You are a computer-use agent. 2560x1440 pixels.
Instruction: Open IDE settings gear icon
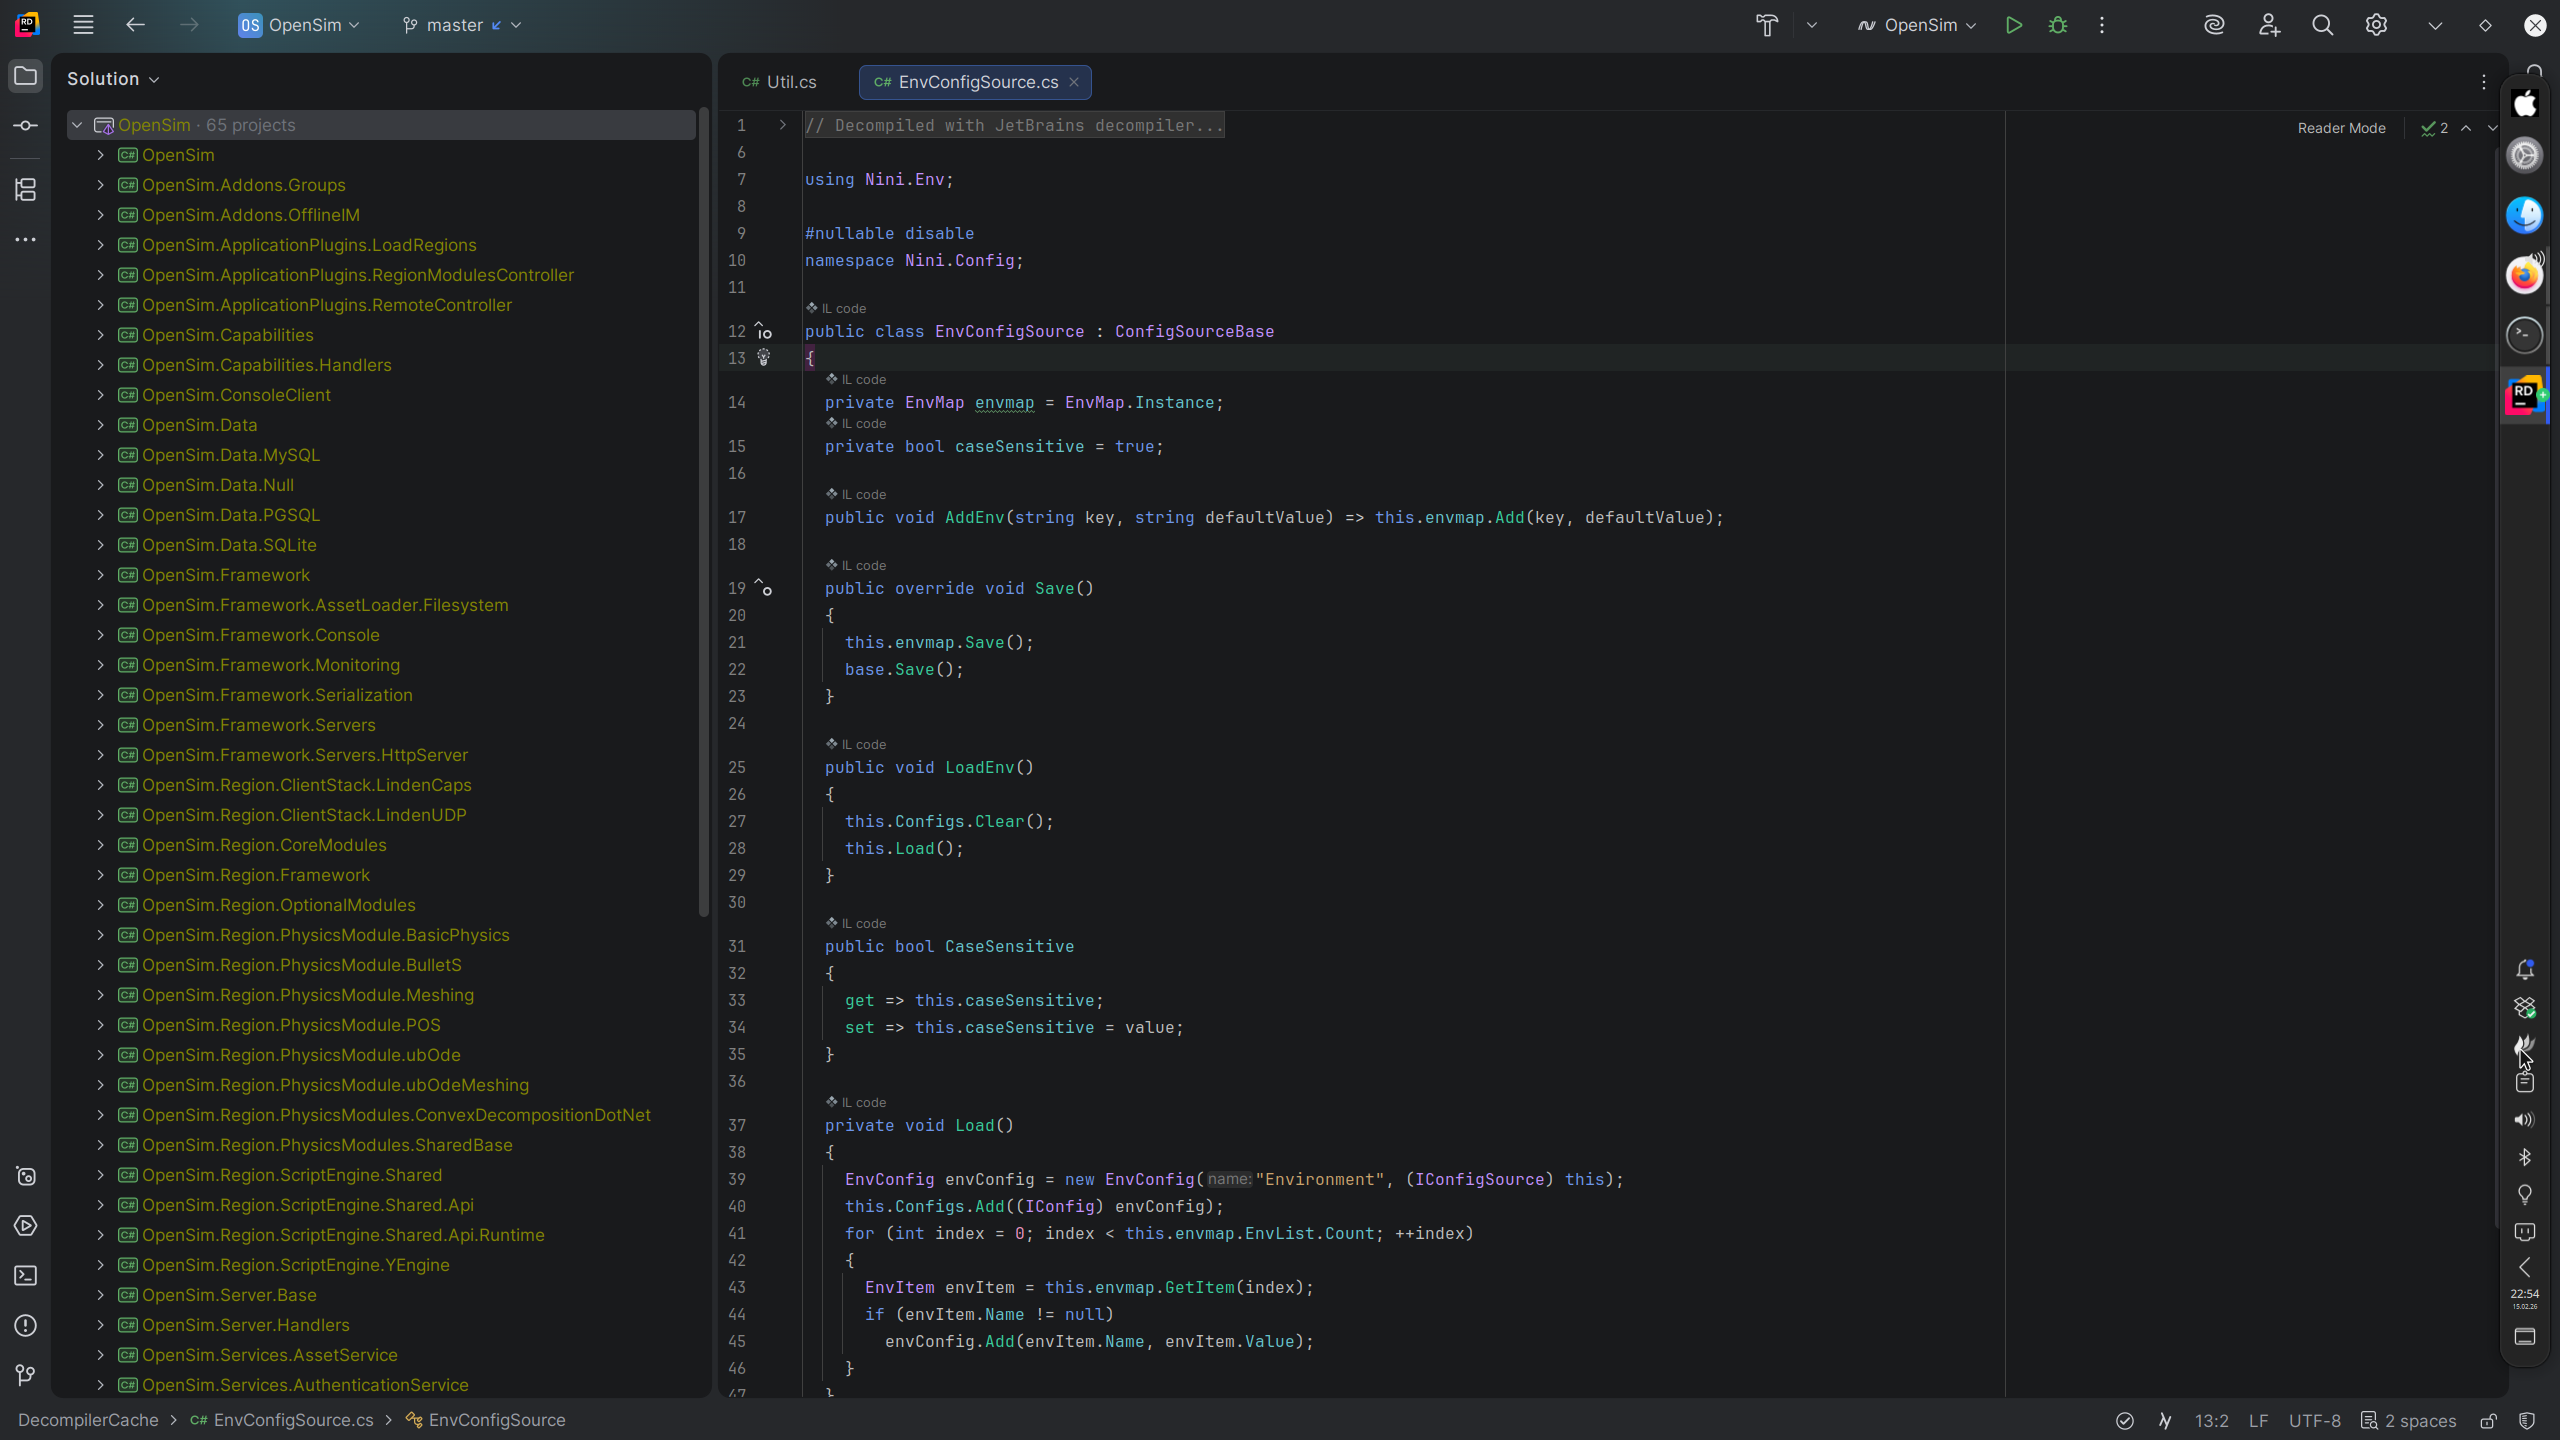(2376, 26)
